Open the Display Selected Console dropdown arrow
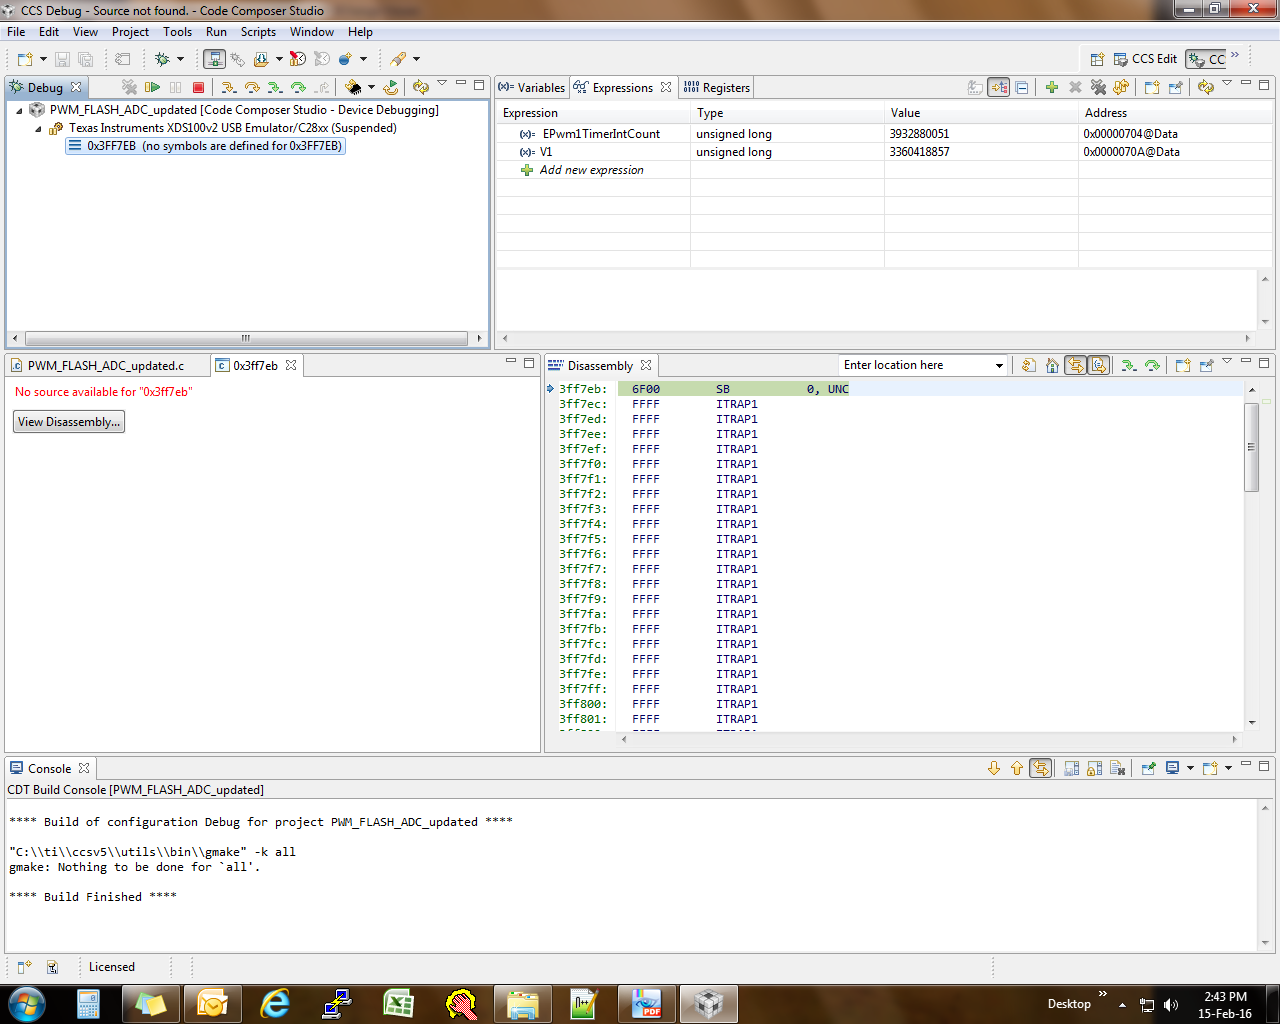 click(x=1190, y=768)
